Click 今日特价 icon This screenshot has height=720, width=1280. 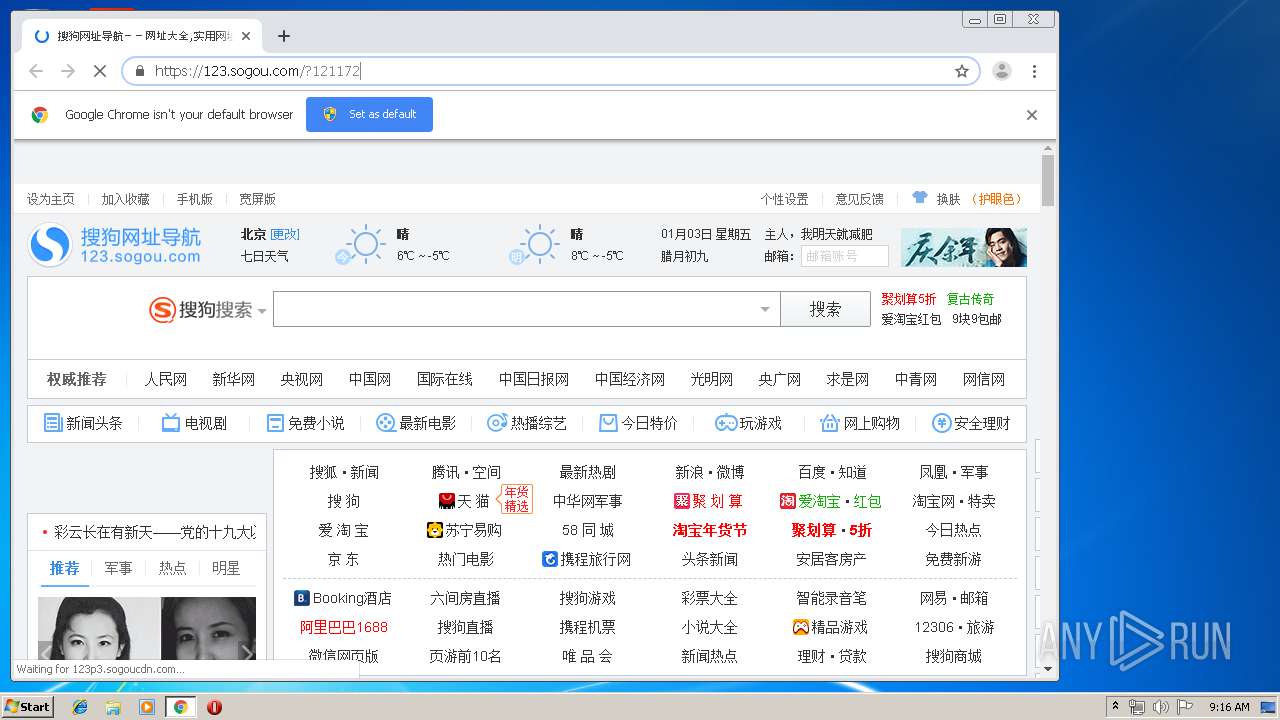(x=608, y=423)
